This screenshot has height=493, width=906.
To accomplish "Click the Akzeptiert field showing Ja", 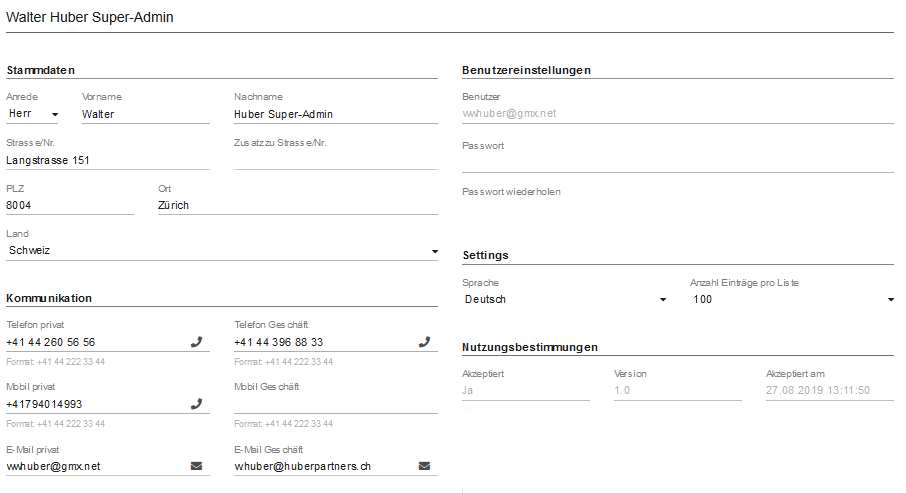I will tap(526, 391).
